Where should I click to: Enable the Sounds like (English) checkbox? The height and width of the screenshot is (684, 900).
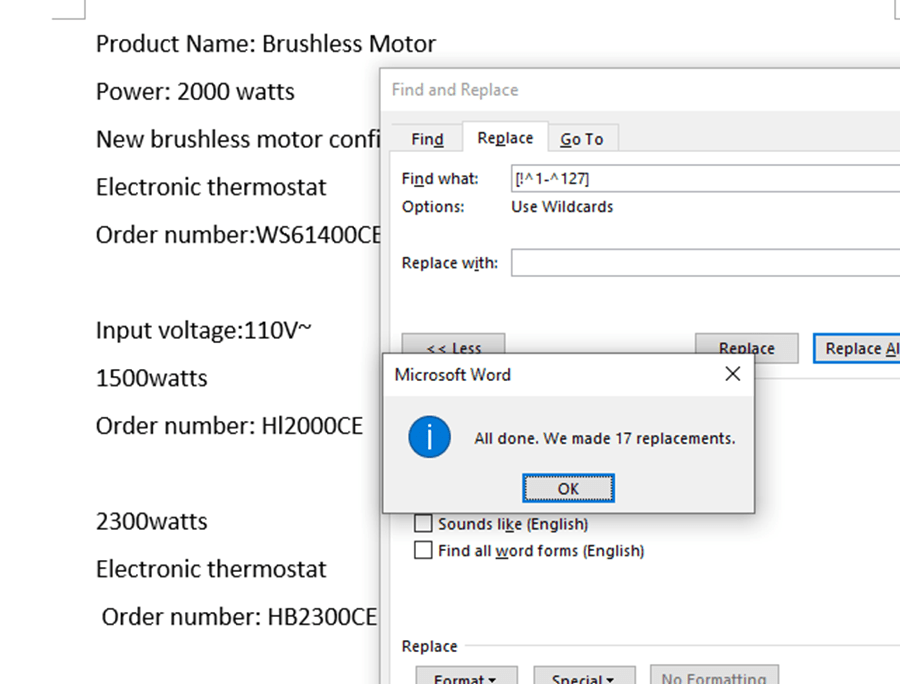click(x=424, y=524)
